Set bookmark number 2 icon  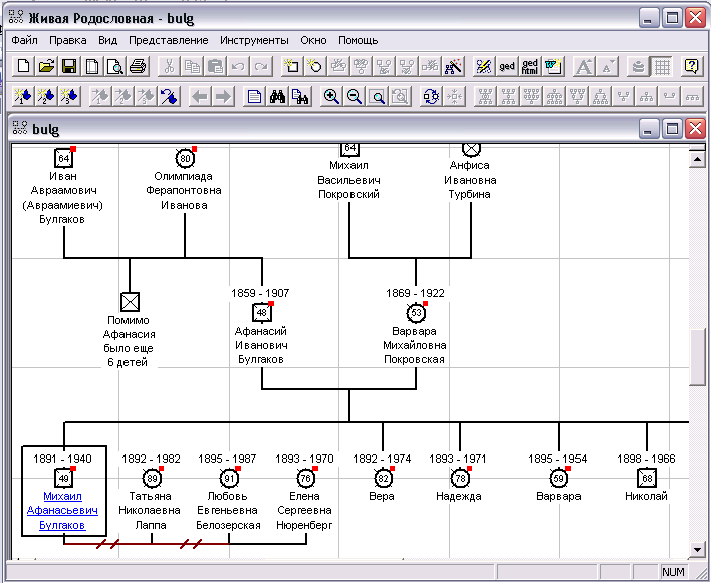46,97
